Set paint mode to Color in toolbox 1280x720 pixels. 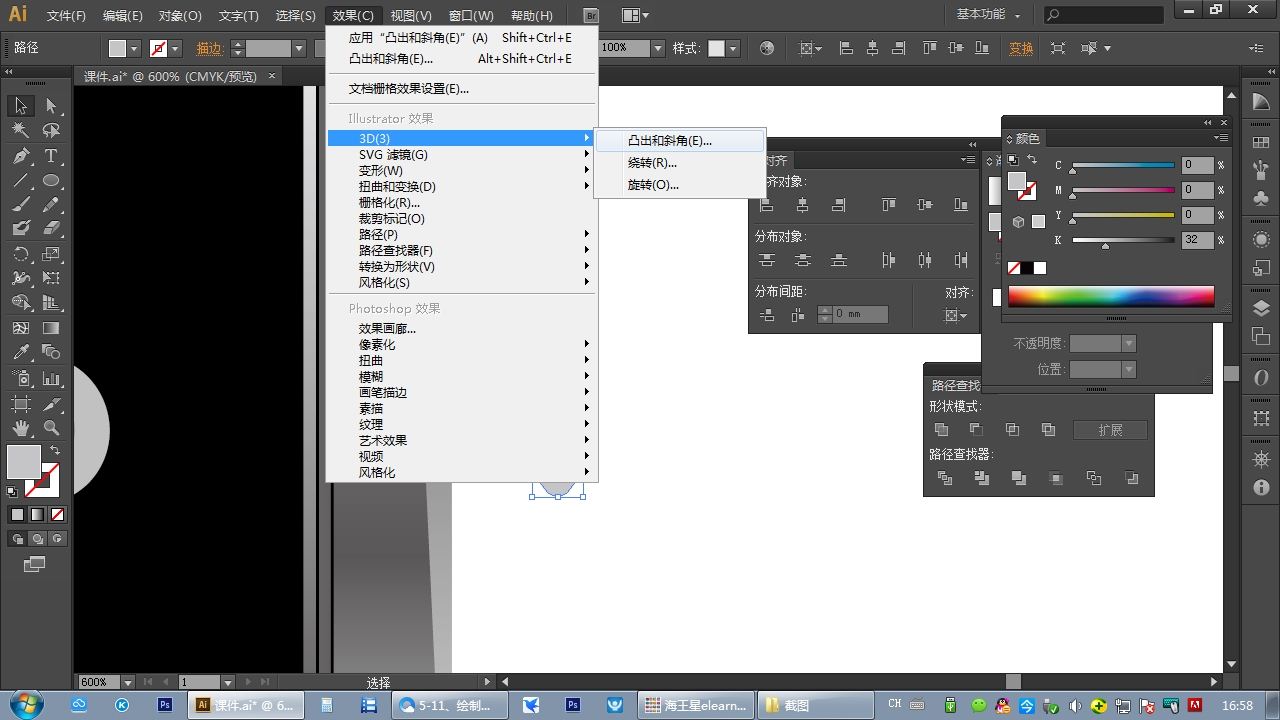coord(17,515)
